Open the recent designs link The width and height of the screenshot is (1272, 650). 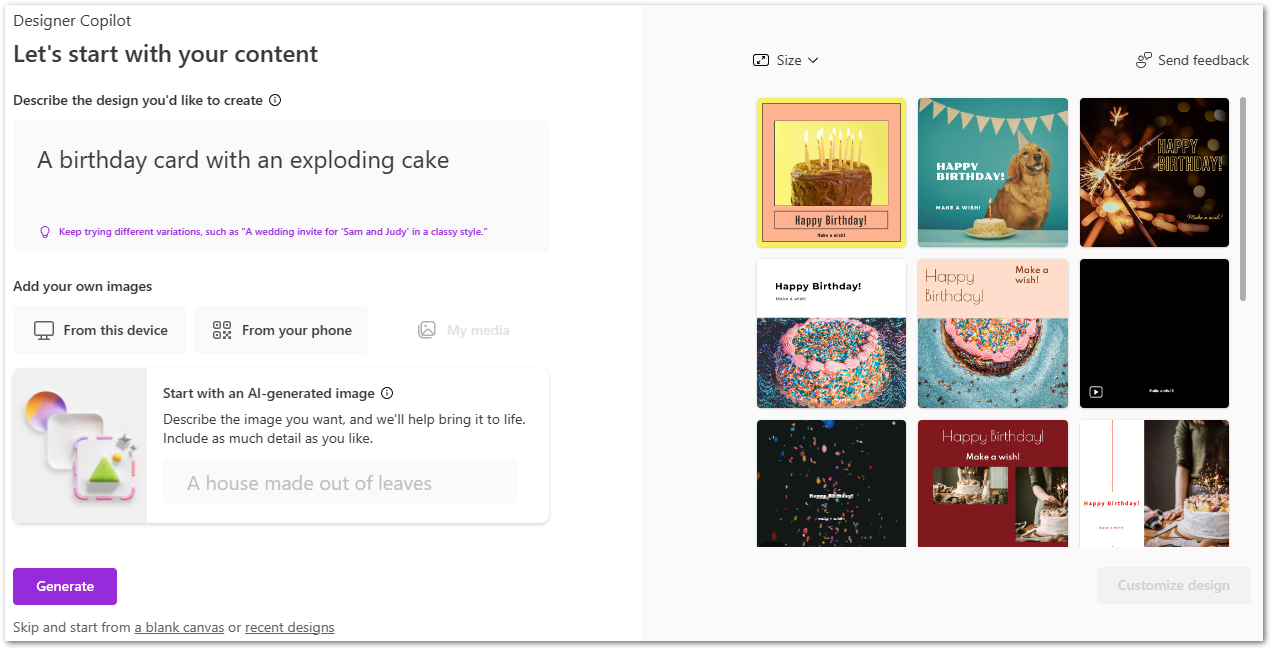(289, 627)
